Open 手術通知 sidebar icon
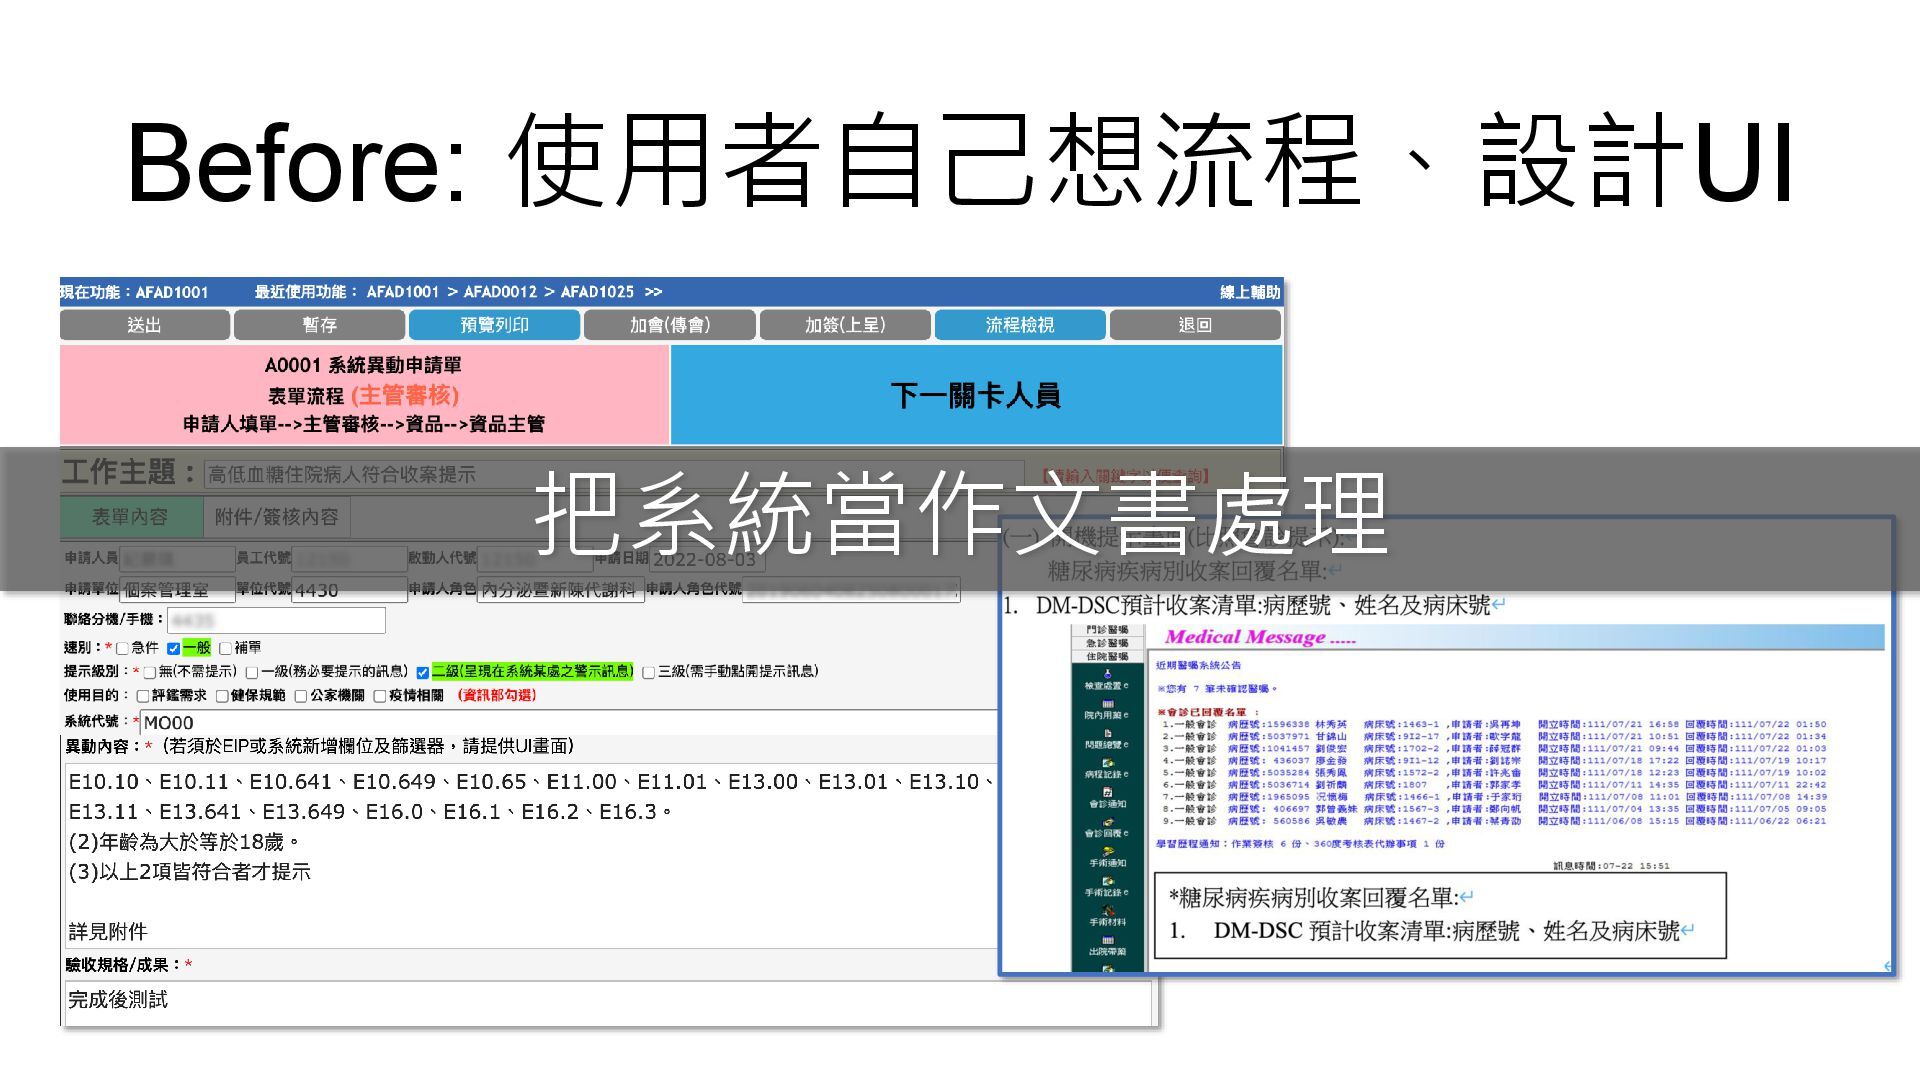The image size is (1920, 1080). click(1107, 857)
